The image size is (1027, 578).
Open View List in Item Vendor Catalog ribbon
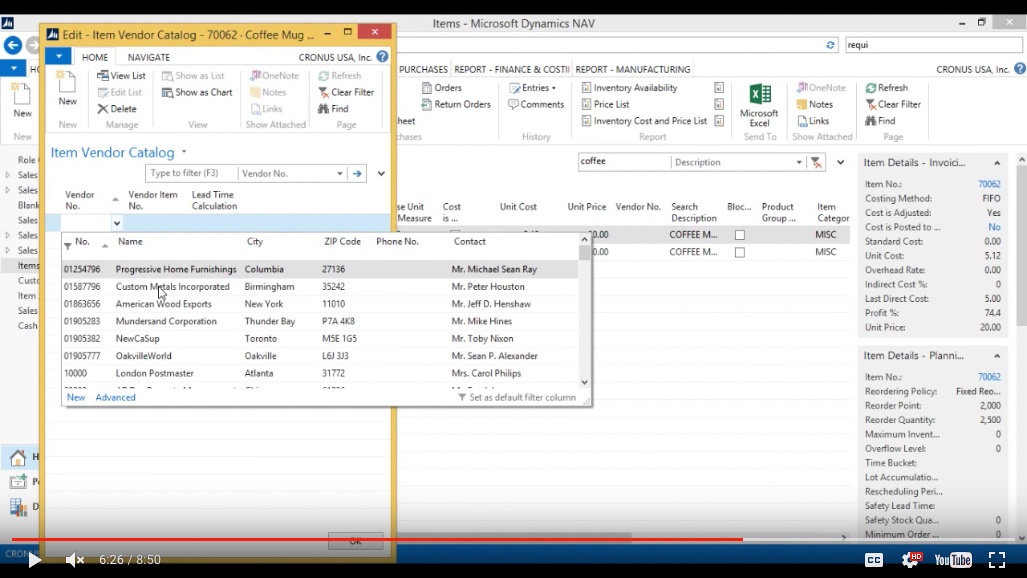pyautogui.click(x=121, y=75)
